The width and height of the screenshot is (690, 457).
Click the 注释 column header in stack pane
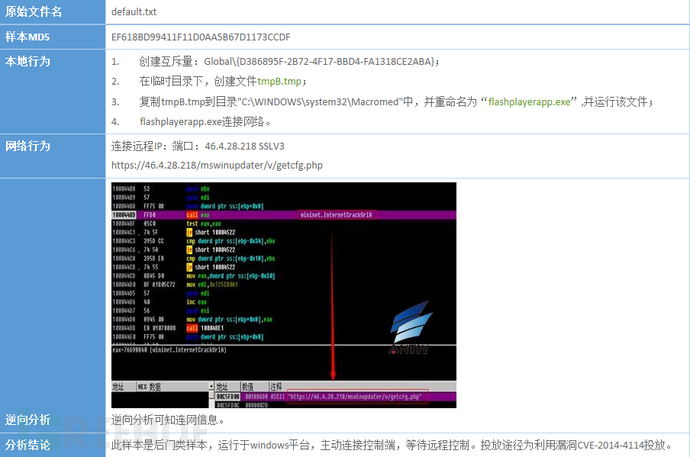363,387
